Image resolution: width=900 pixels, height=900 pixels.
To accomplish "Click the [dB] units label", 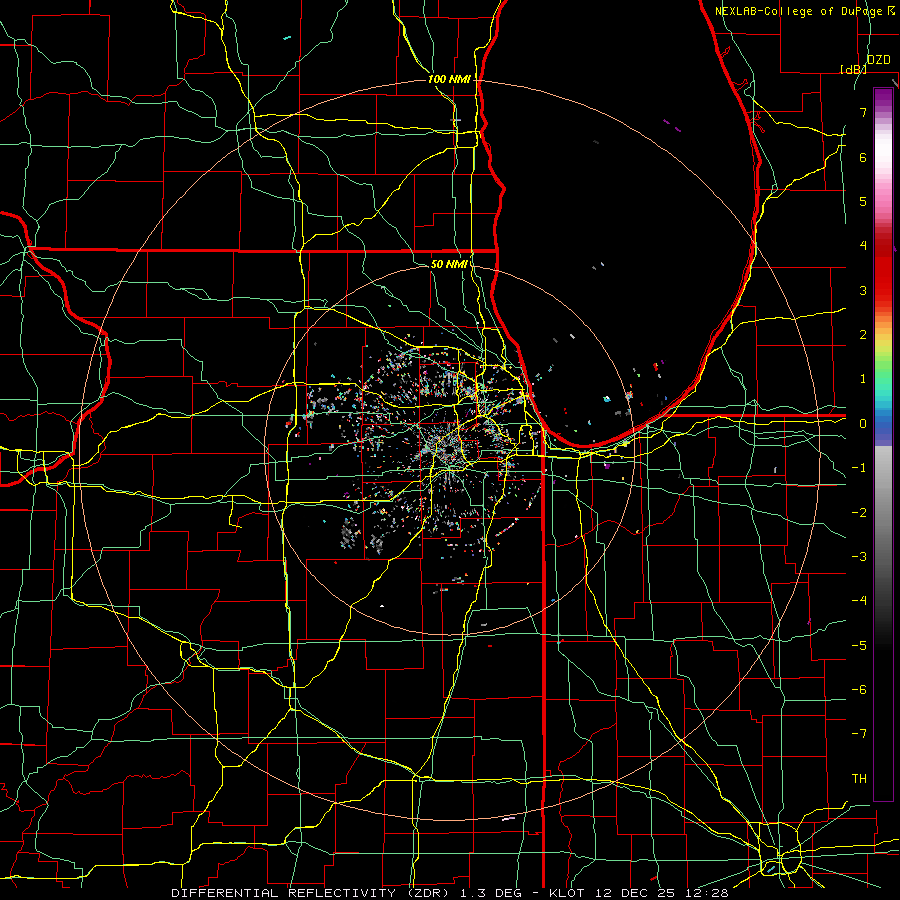I will pyautogui.click(x=854, y=69).
